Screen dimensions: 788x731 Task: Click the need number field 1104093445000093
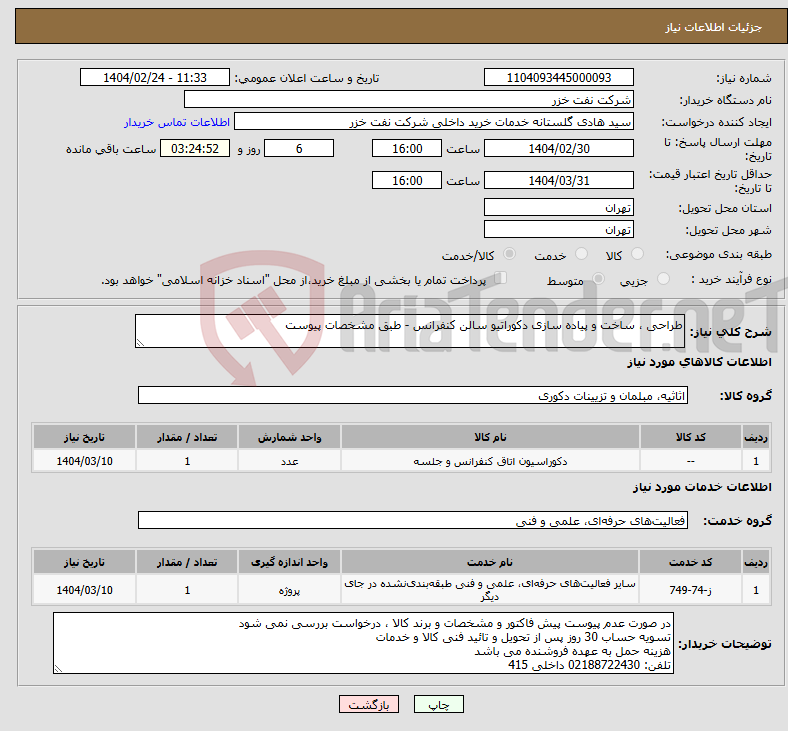(559, 78)
